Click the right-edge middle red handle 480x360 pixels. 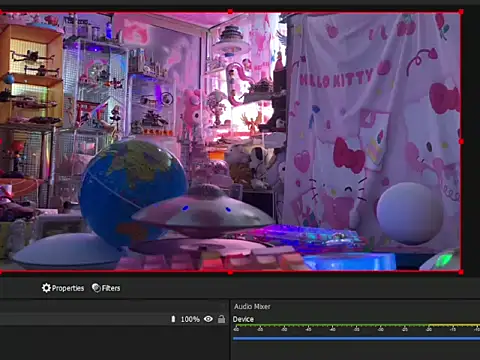click(462, 142)
